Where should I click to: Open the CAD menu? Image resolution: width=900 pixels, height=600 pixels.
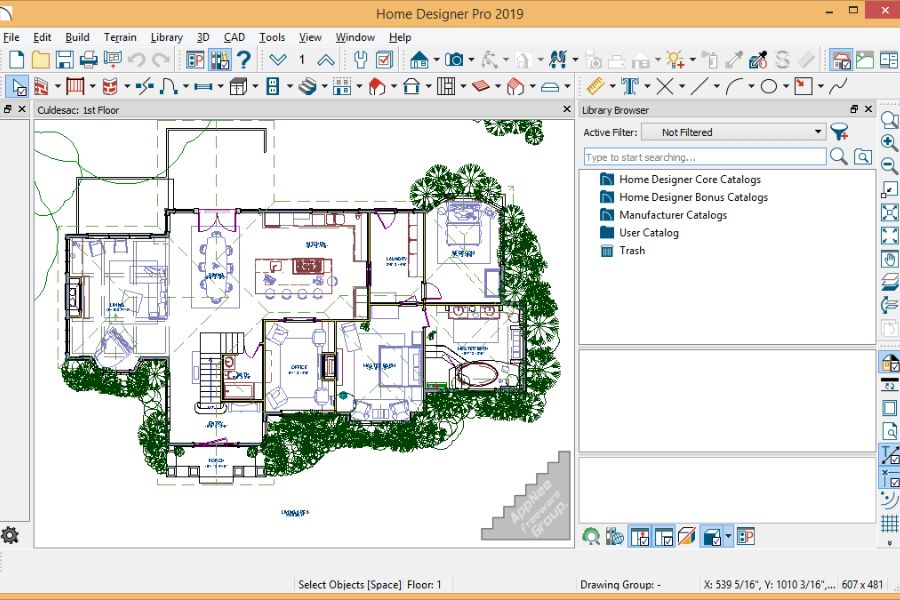tap(234, 37)
